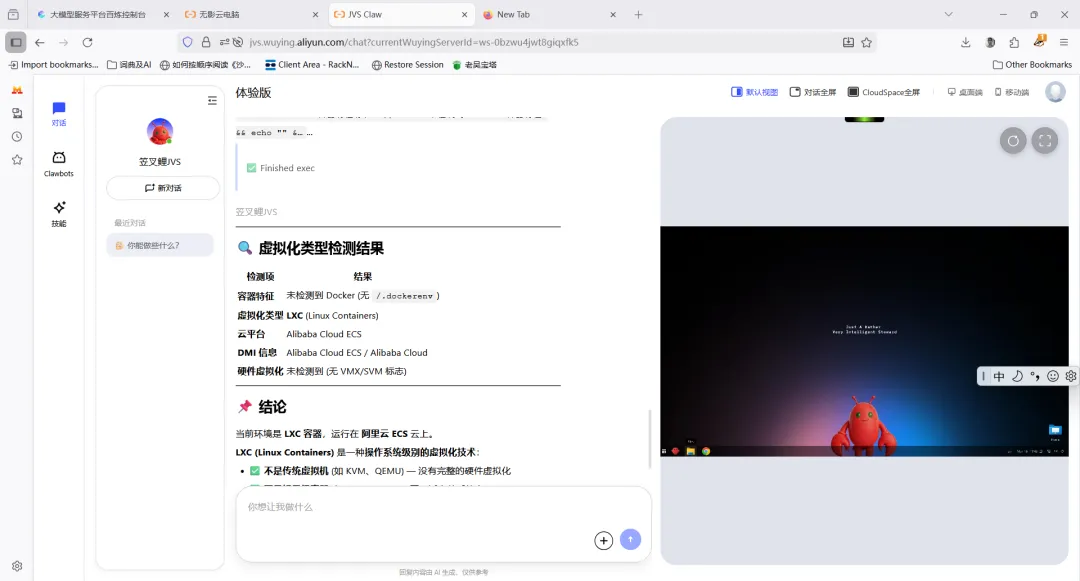Click the add attachment plus button

603,540
